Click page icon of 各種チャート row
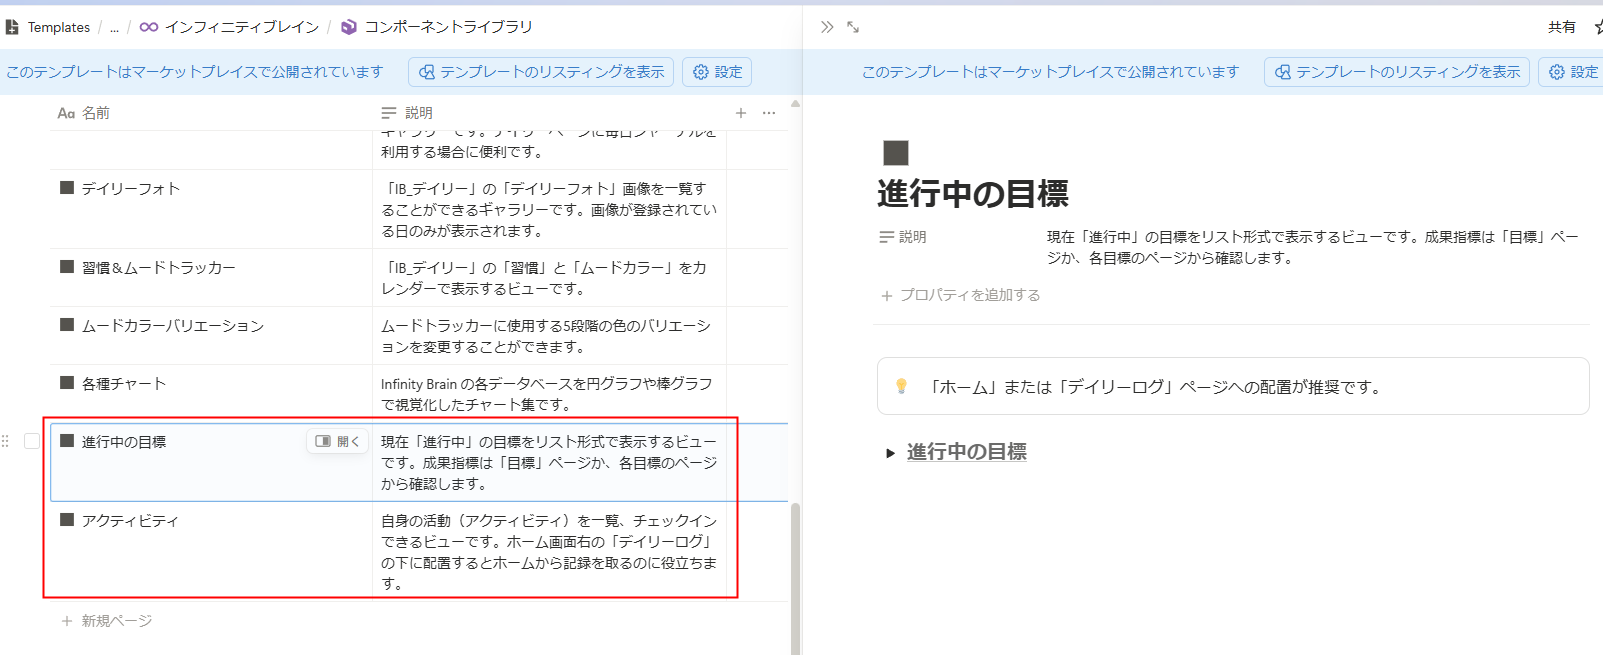The image size is (1603, 655). [x=67, y=383]
